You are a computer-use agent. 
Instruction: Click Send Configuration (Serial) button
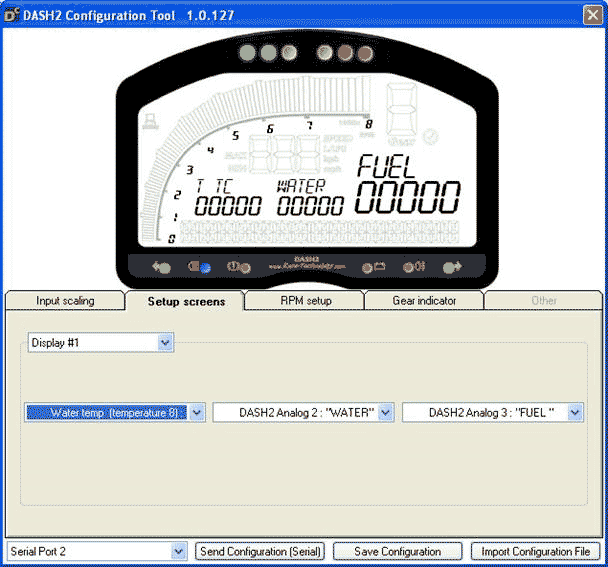click(260, 551)
